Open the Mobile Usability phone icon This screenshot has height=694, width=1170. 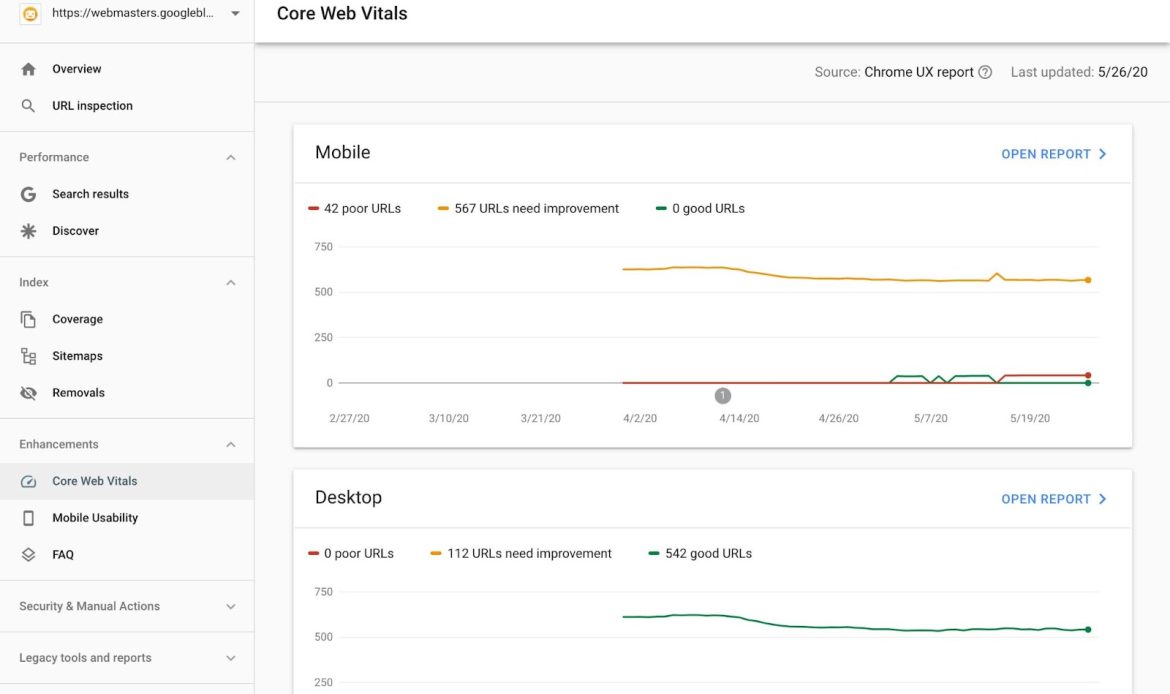pos(28,517)
